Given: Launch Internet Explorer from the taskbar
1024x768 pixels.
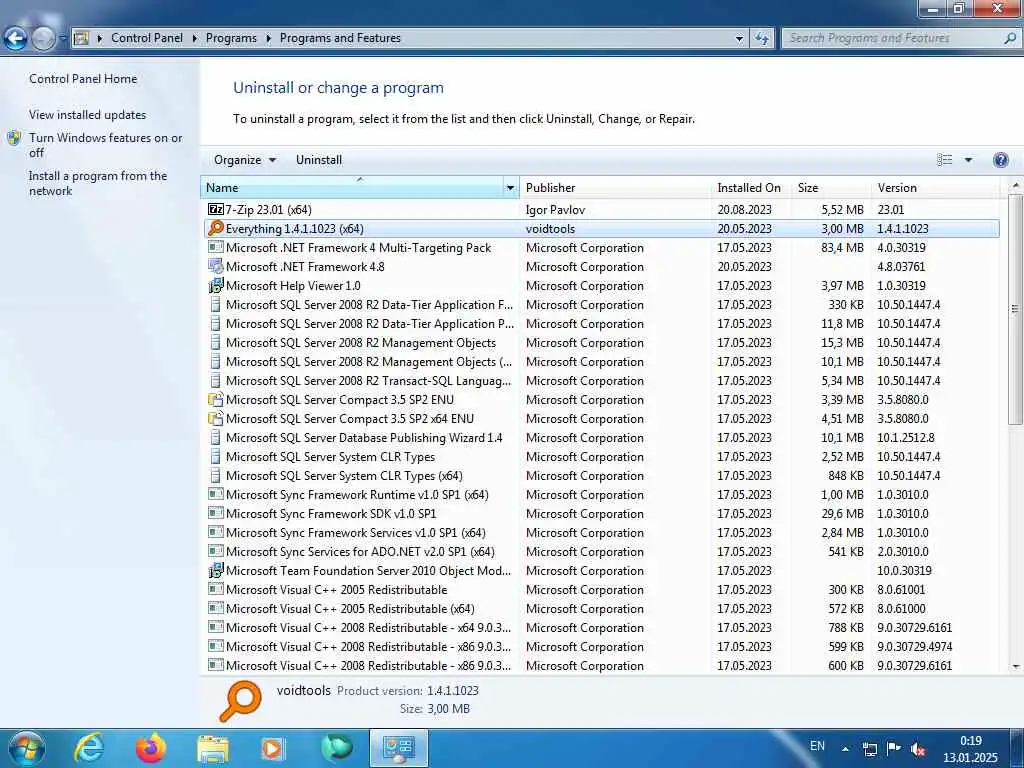Looking at the screenshot, I should [x=89, y=748].
